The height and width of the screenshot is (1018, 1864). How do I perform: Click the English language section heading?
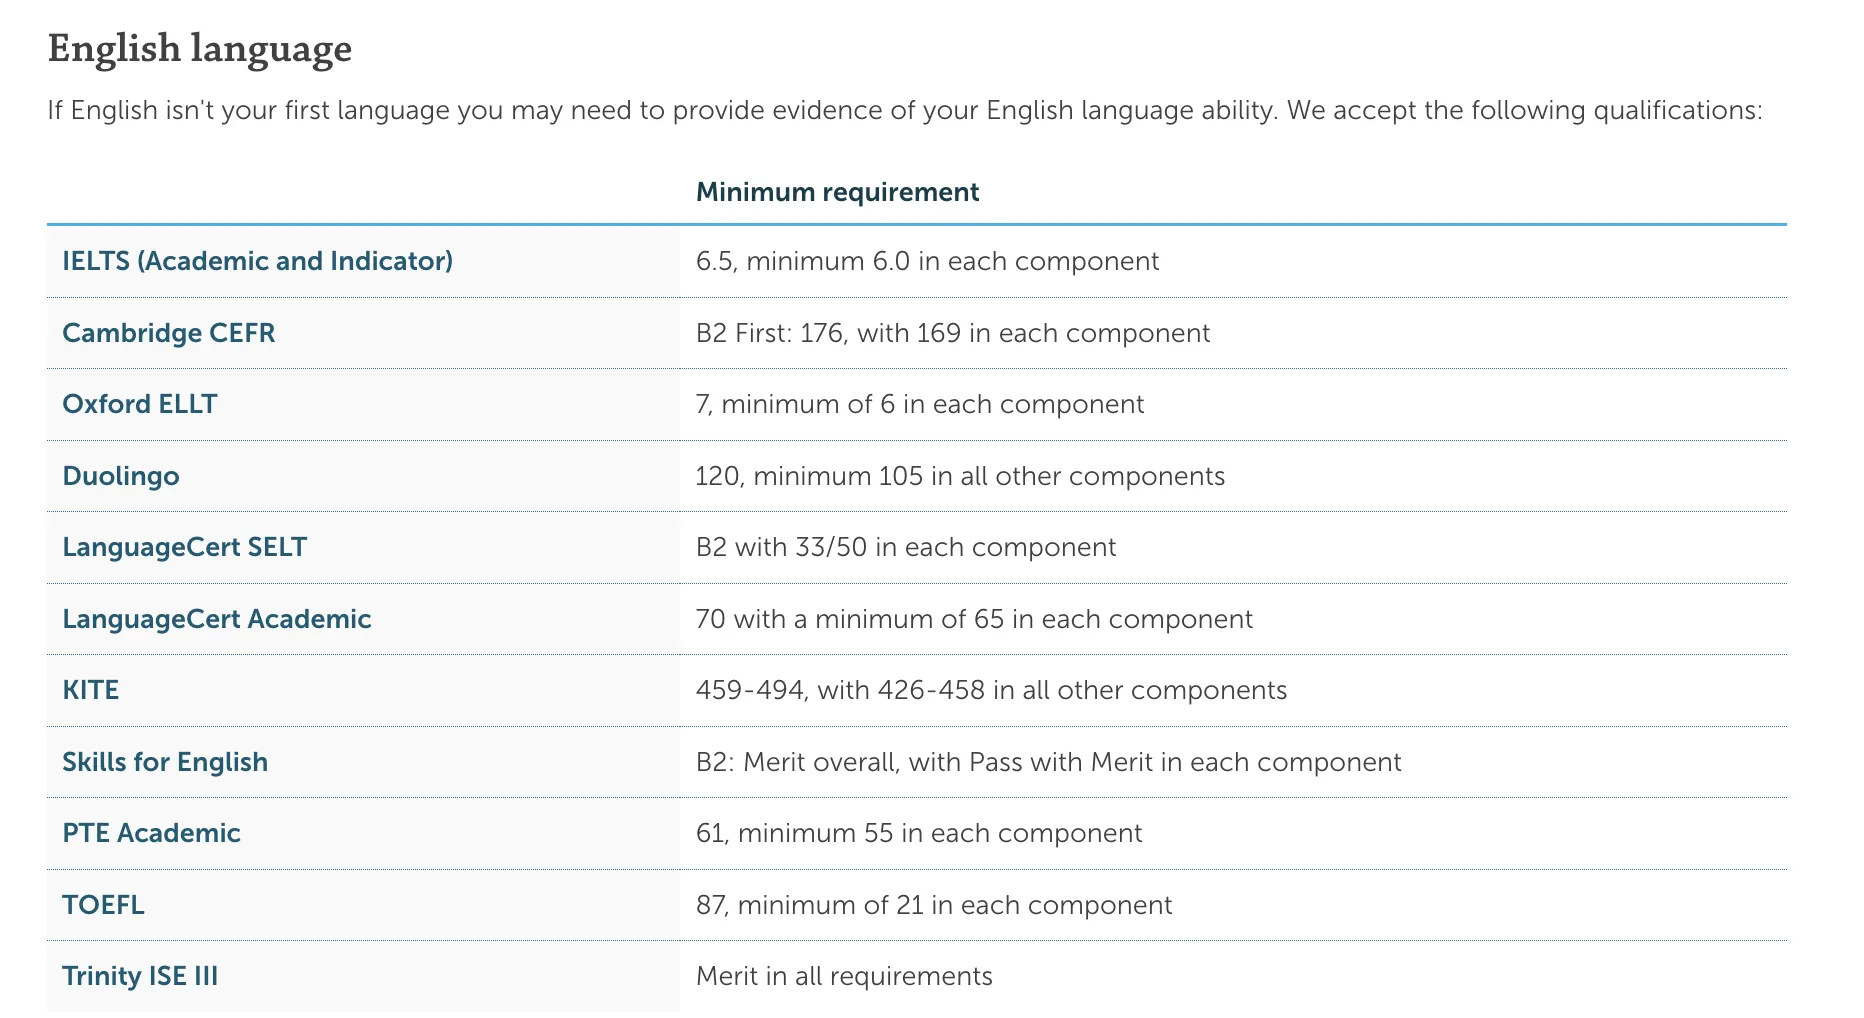(200, 48)
